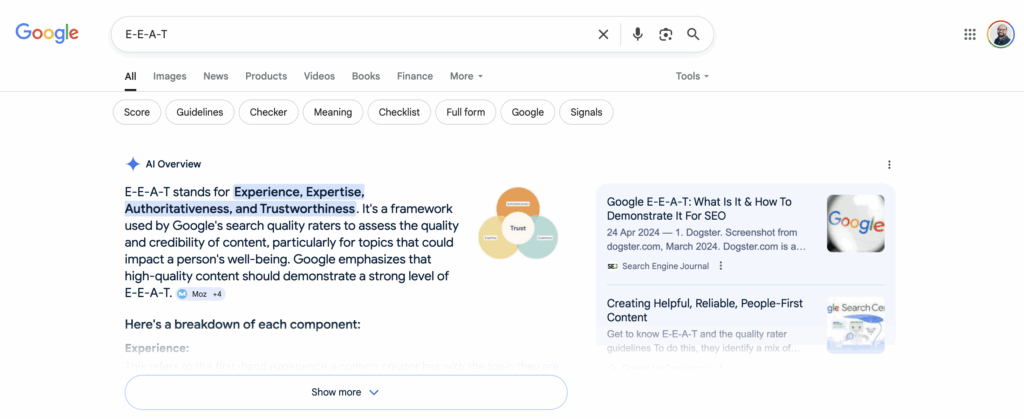Click the Search Engine Journal favicon
The height and width of the screenshot is (419, 1024).
tap(612, 266)
